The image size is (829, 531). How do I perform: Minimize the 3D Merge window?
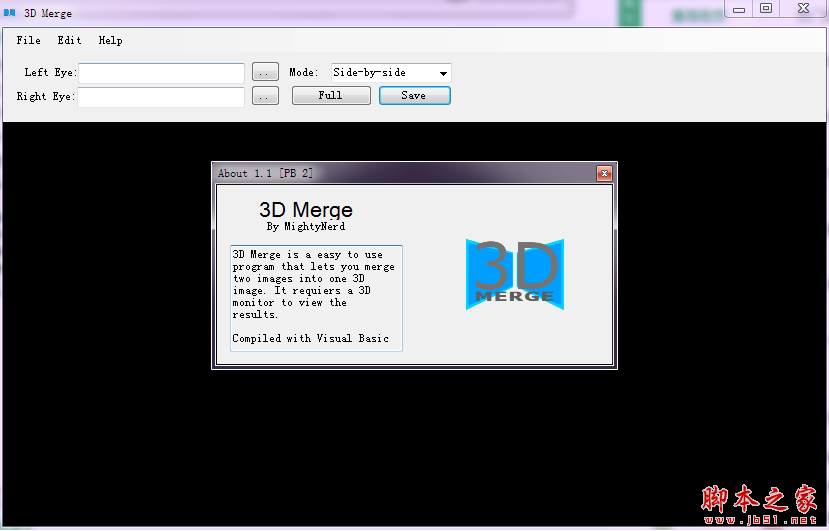coord(739,9)
